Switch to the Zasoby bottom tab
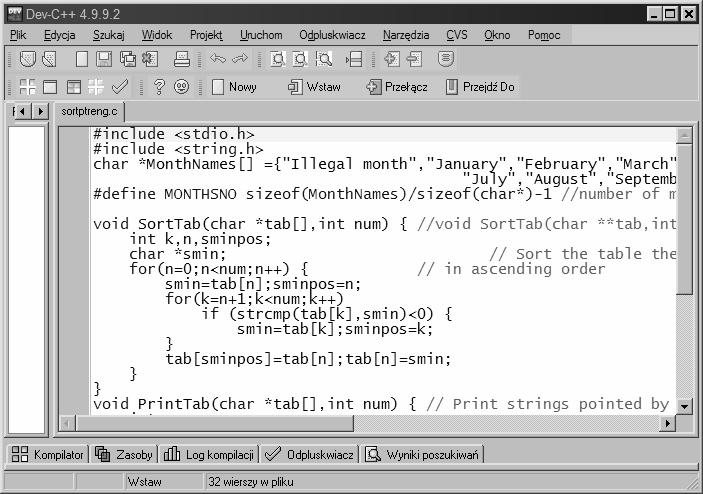 point(124,455)
